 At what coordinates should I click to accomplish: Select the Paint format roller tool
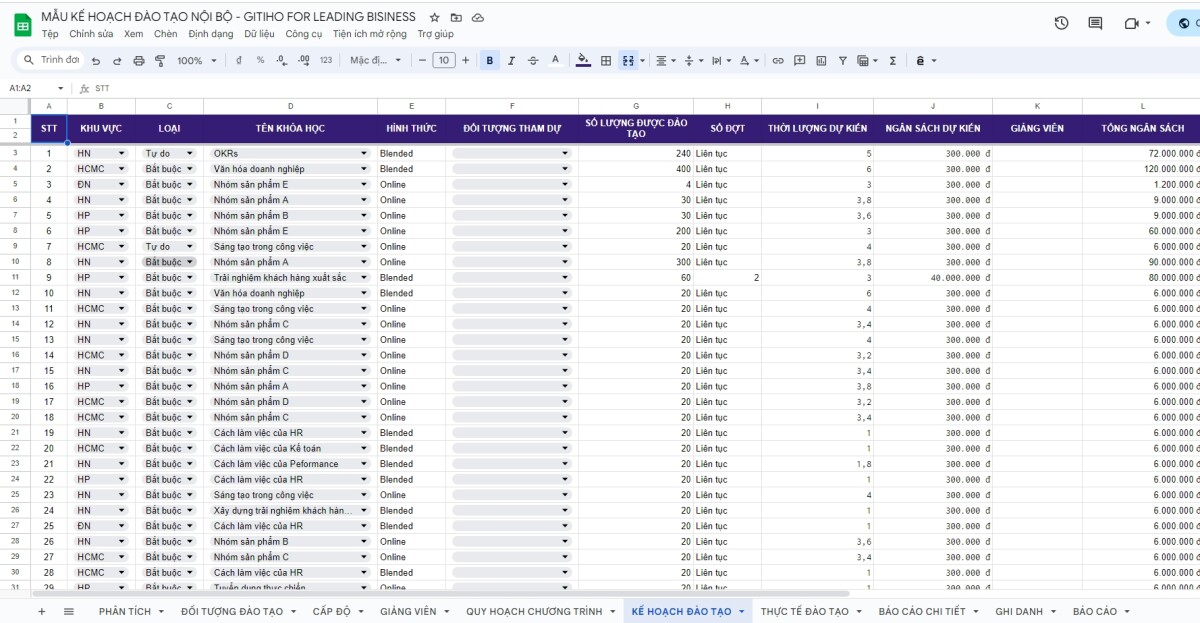click(160, 61)
